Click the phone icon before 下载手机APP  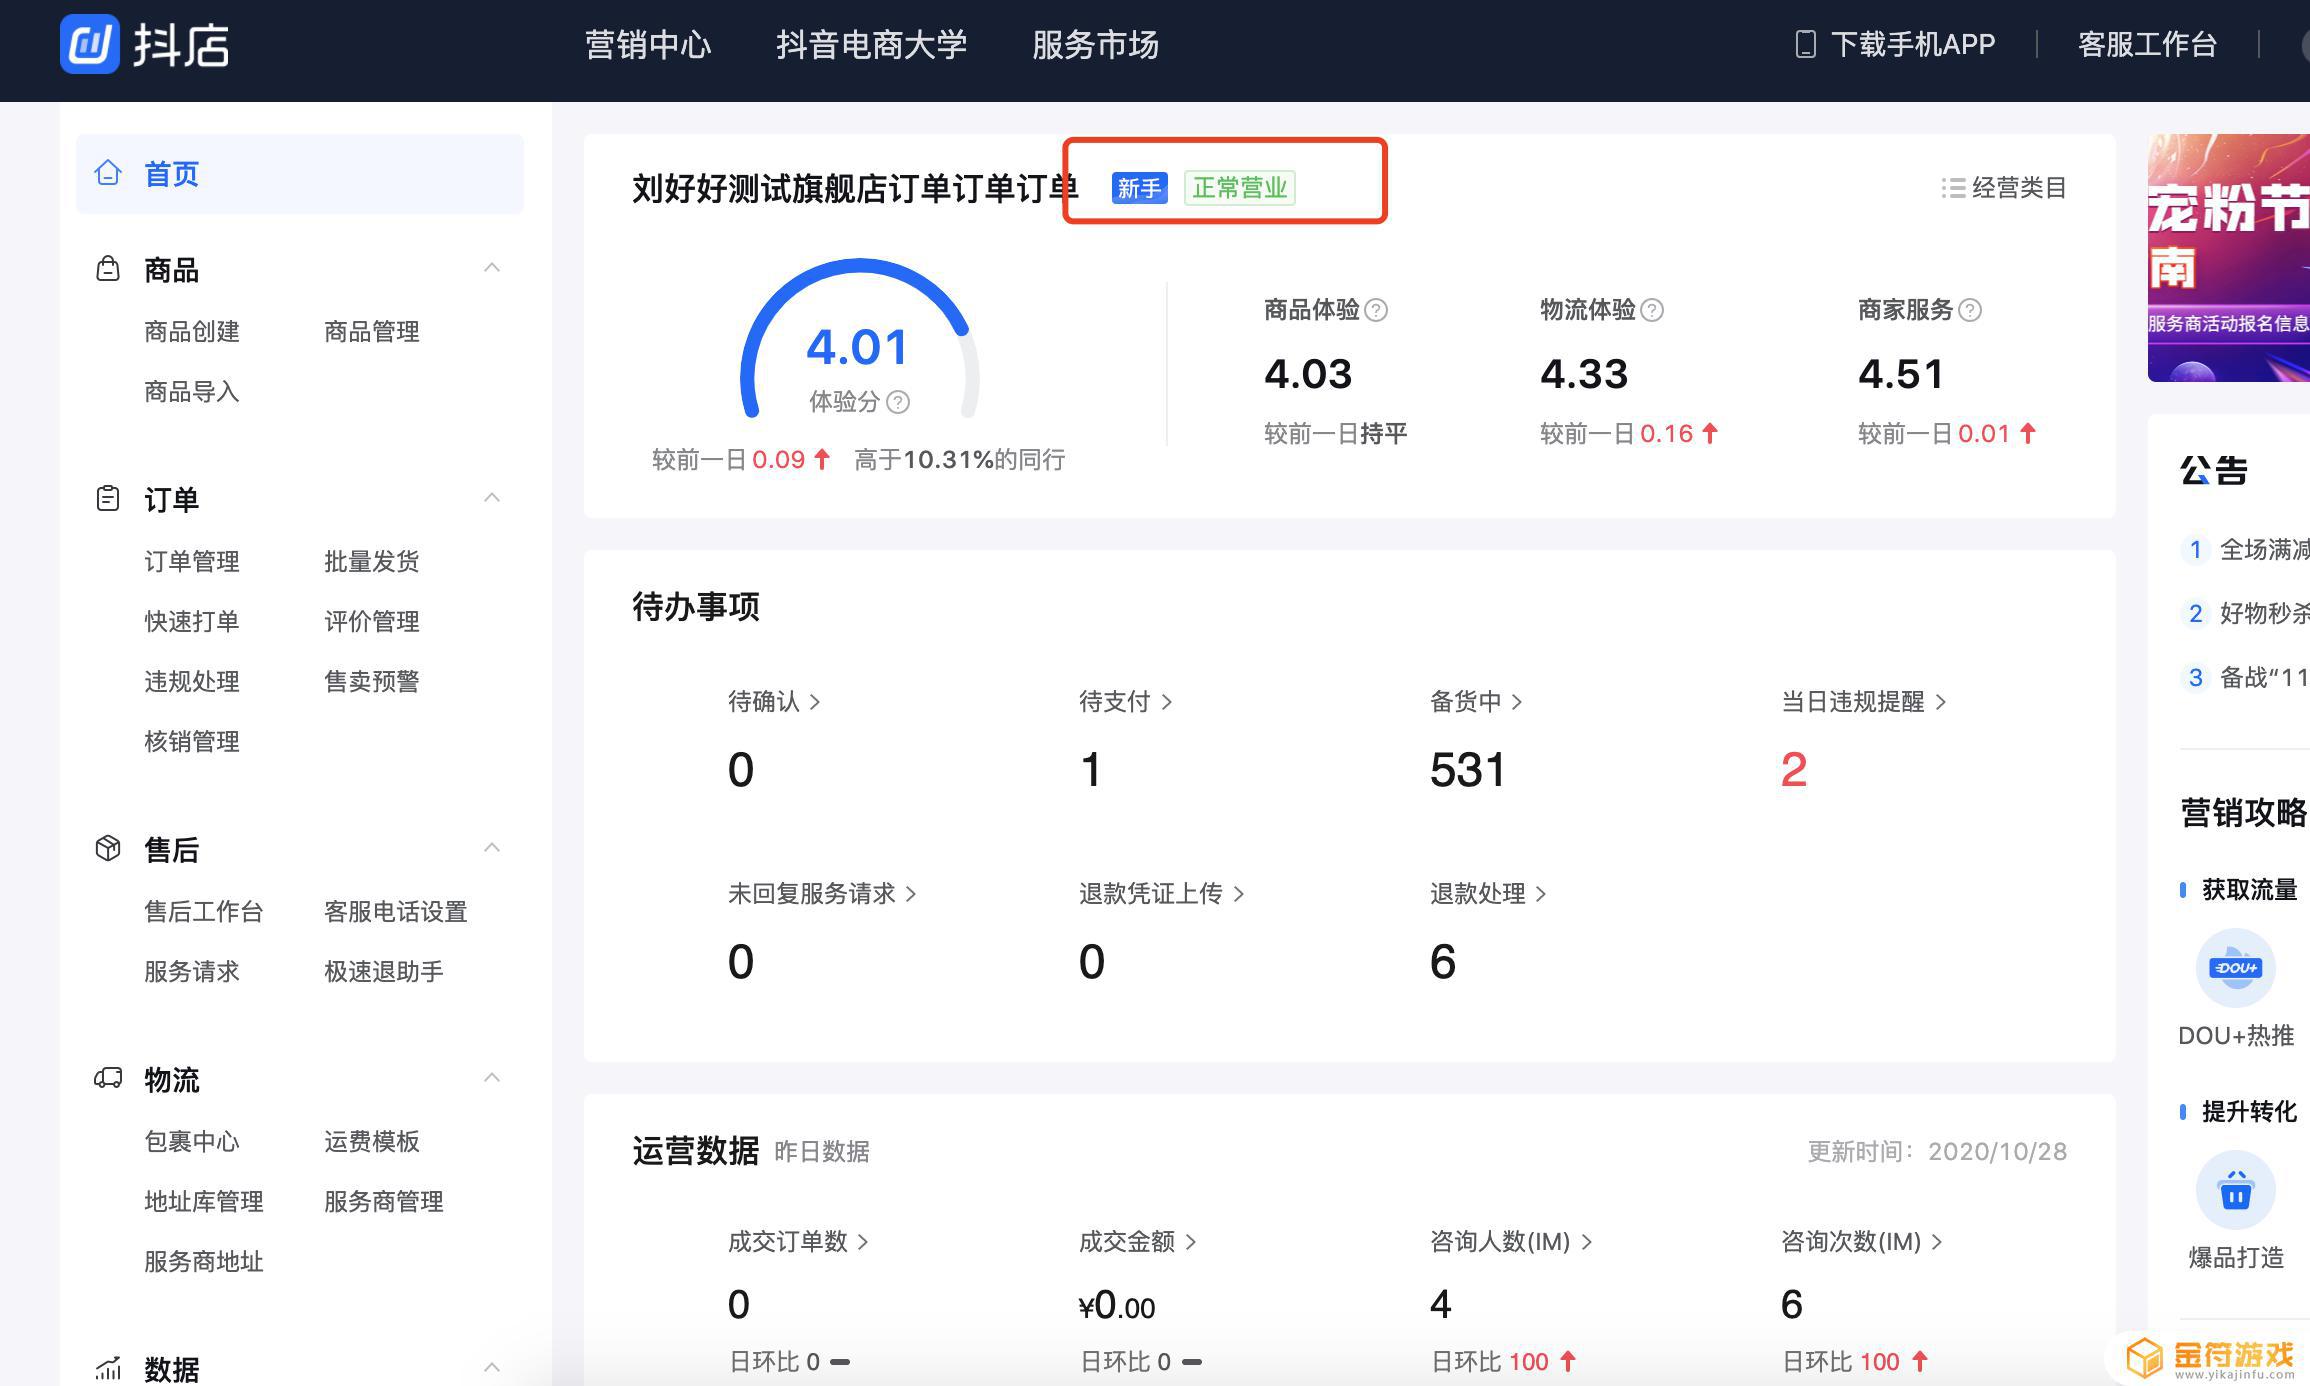(1806, 44)
